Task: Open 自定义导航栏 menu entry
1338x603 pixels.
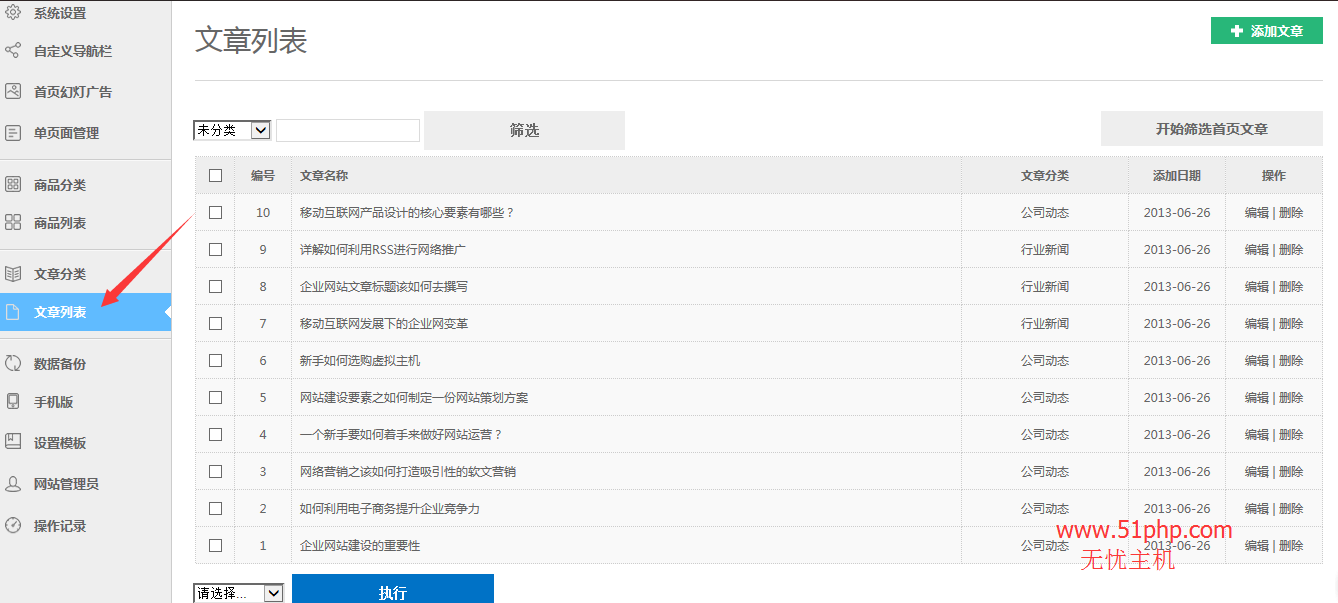Action: tap(73, 51)
